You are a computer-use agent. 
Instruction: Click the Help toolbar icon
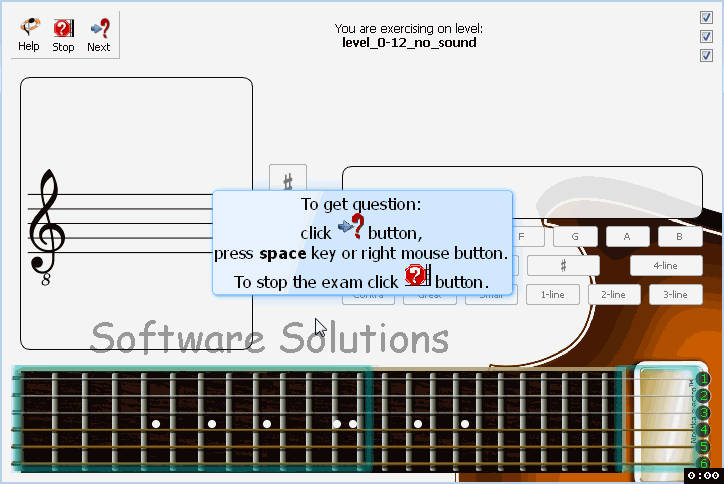pyautogui.click(x=29, y=34)
